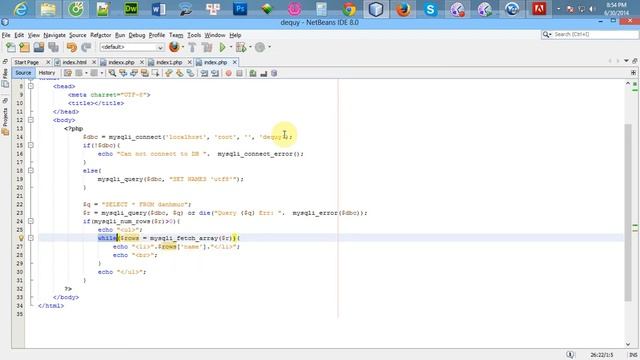Image resolution: width=640 pixels, height=360 pixels.
Task: Click the New File toolbar icon
Action: click(x=11, y=47)
